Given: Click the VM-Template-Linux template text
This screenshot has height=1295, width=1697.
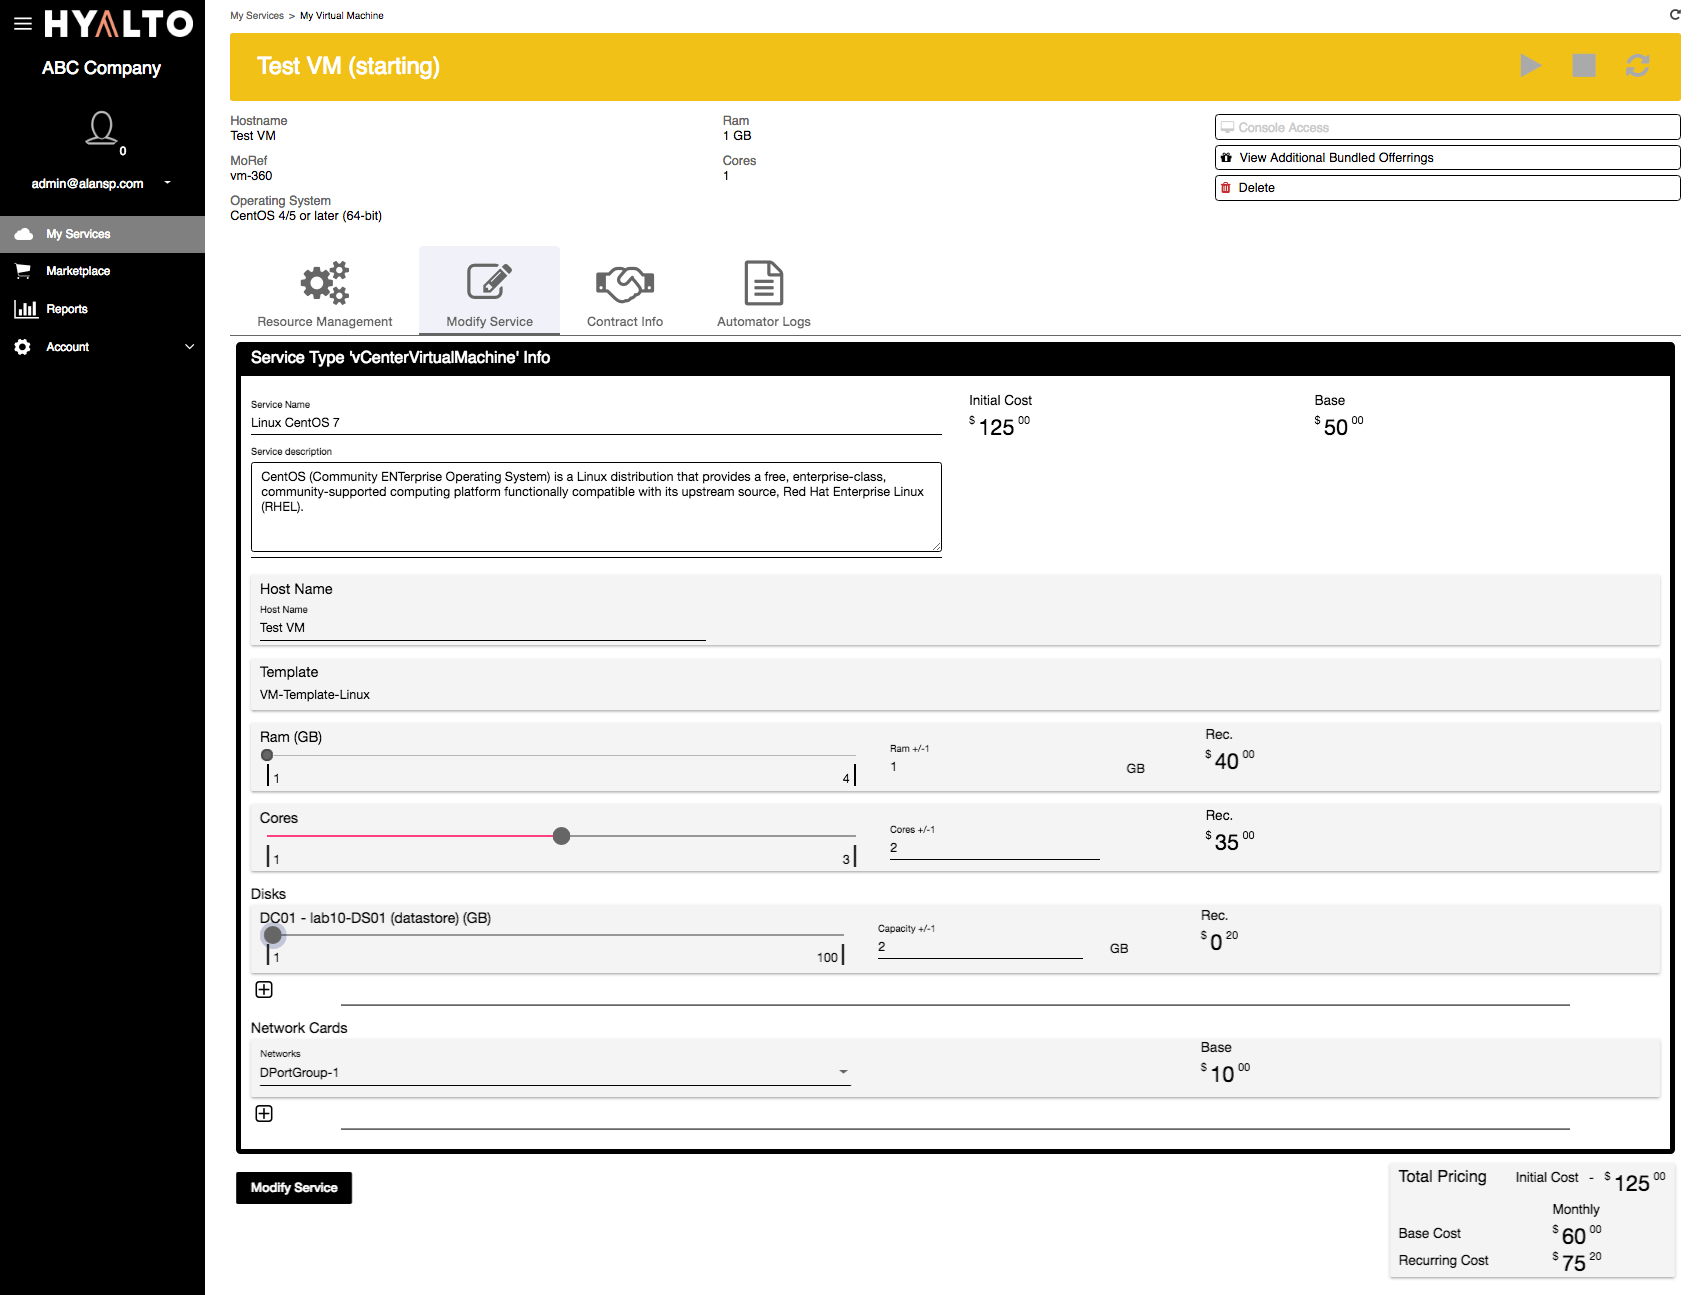Looking at the screenshot, I should click(315, 695).
